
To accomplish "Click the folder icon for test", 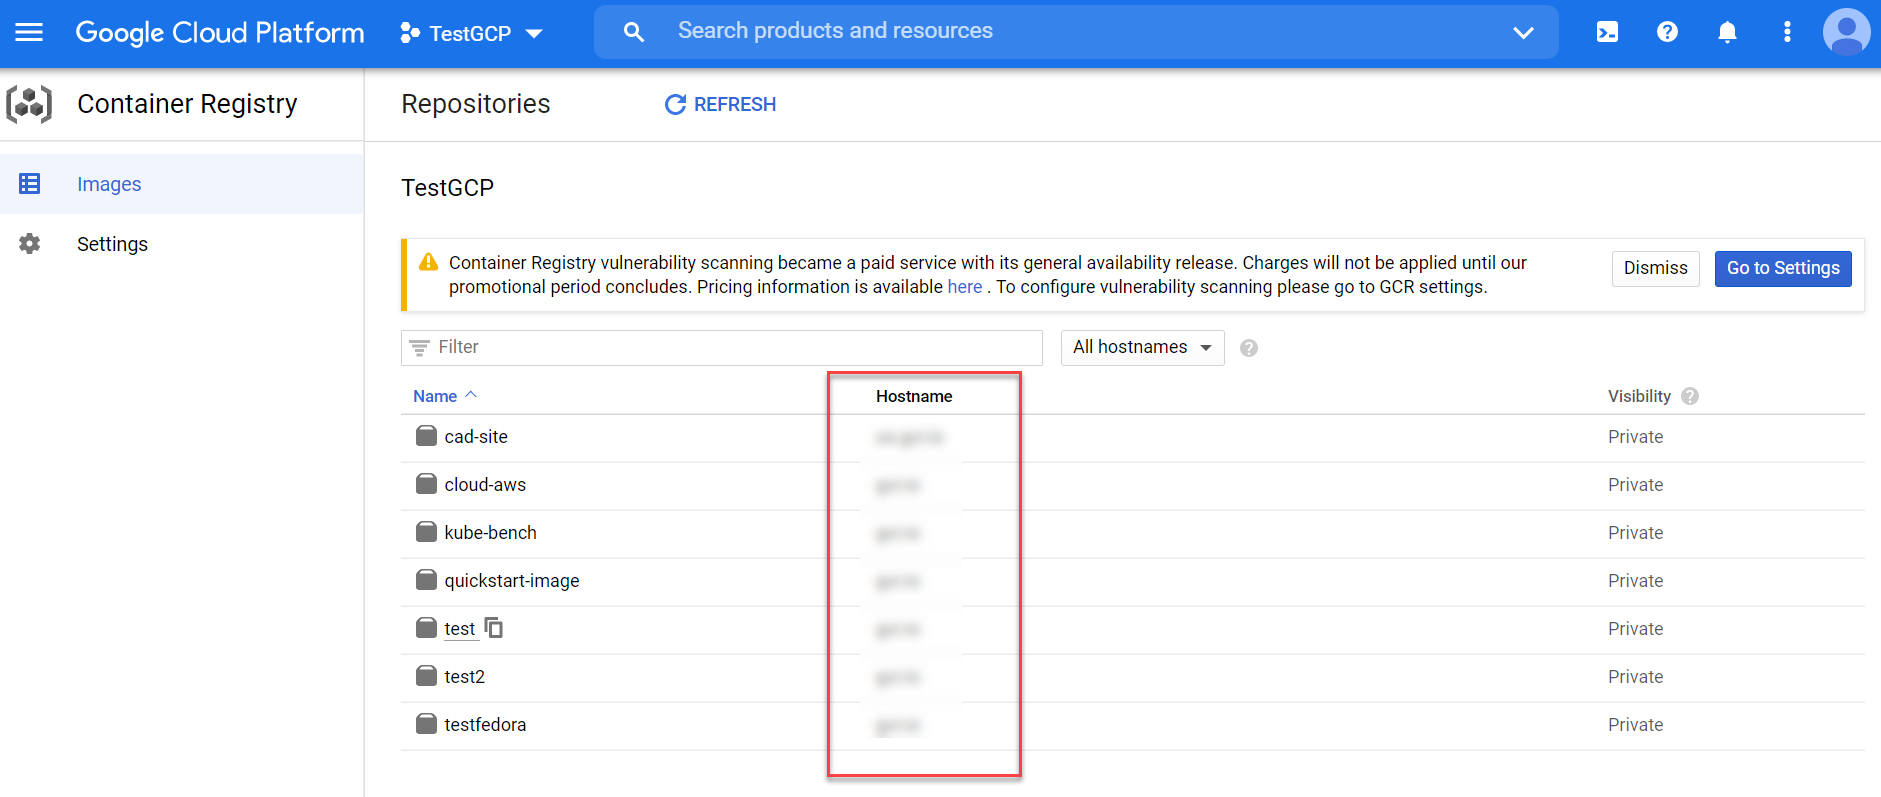I will (x=426, y=628).
